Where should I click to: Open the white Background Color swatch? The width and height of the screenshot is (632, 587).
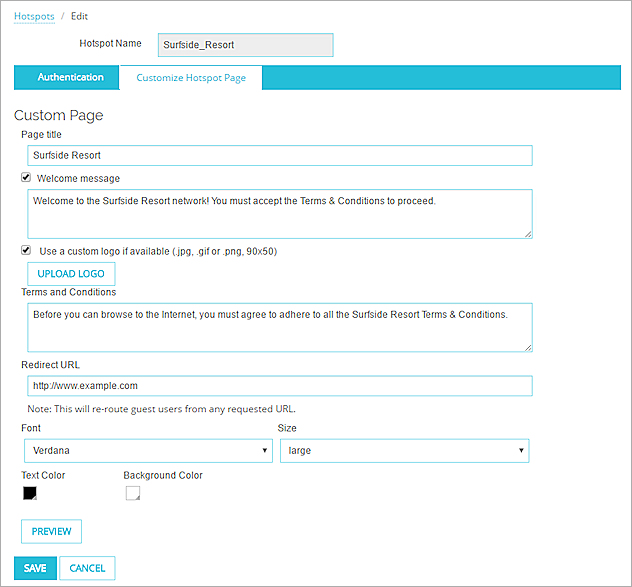(132, 493)
